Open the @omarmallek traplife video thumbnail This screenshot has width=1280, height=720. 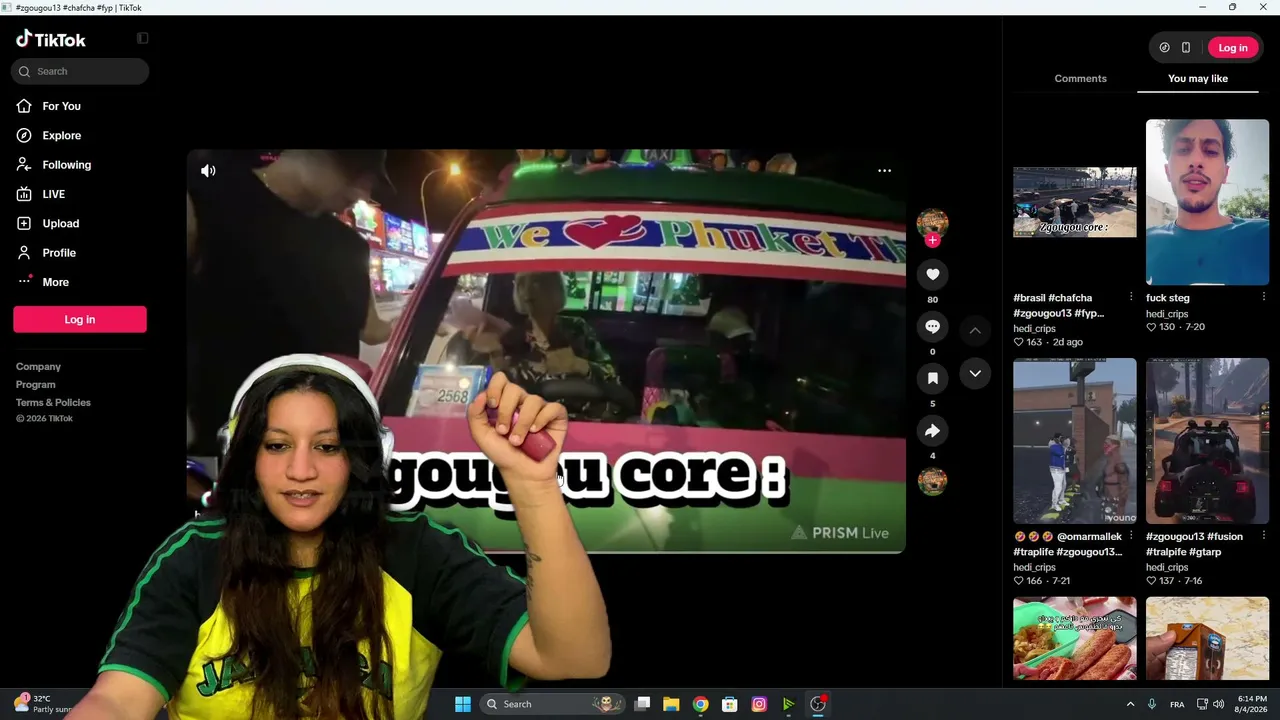[x=1075, y=441]
